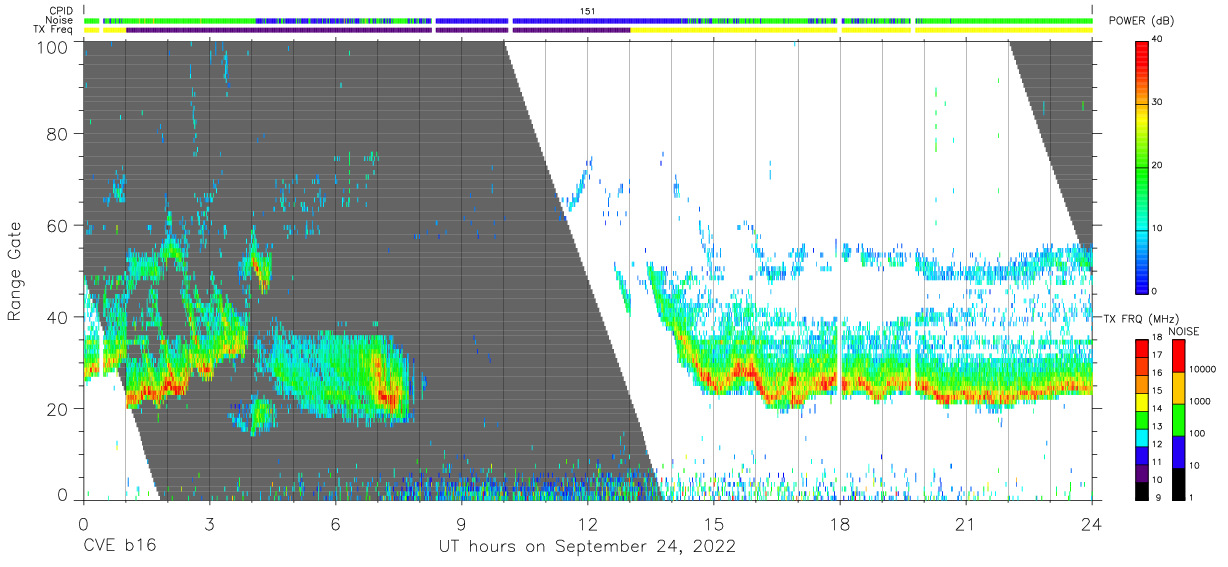
Task: Click the POWER (dB) colorbar title
Action: pyautogui.click(x=1141, y=21)
